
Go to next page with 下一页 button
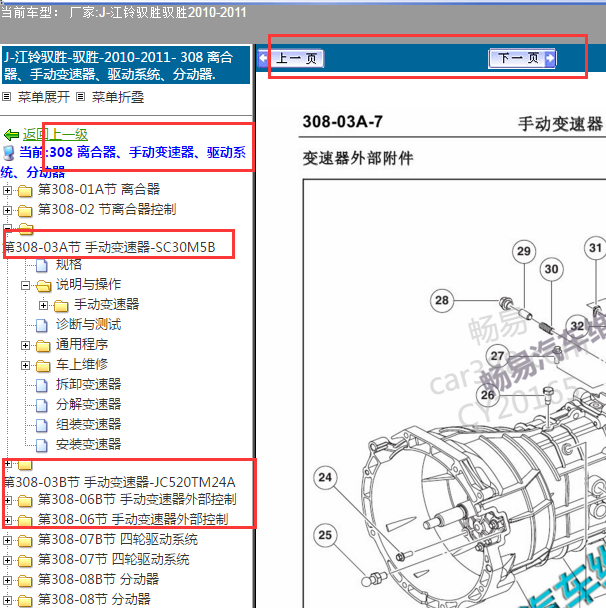tap(522, 58)
